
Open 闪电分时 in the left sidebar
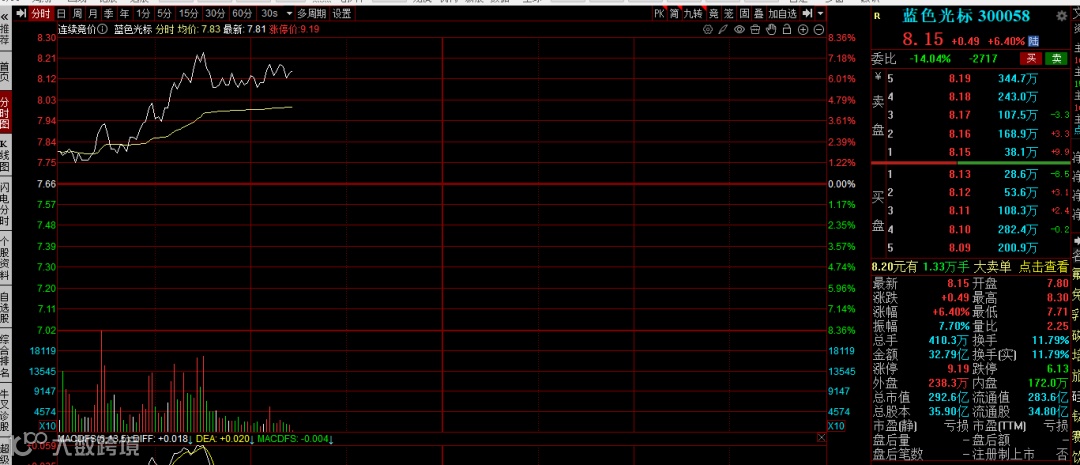tap(5, 205)
